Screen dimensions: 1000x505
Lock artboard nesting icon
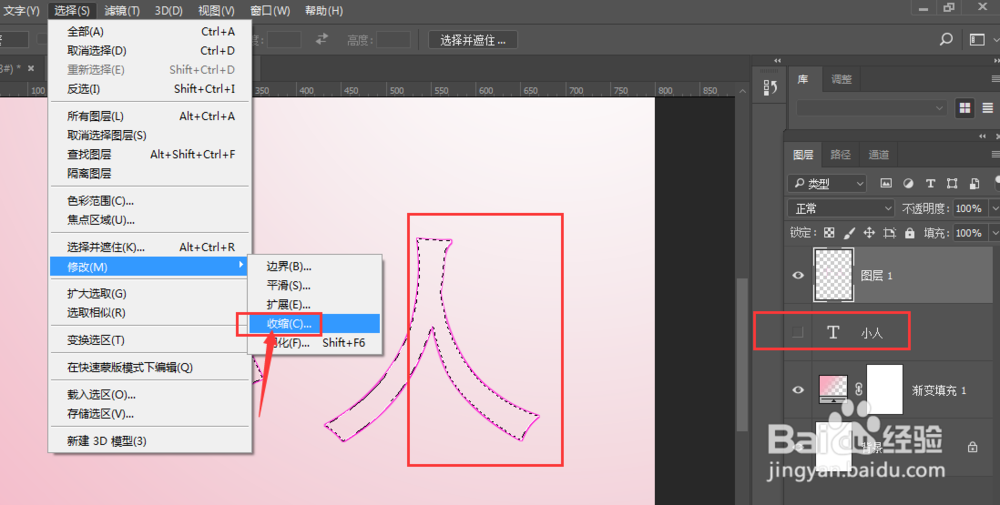(x=890, y=233)
